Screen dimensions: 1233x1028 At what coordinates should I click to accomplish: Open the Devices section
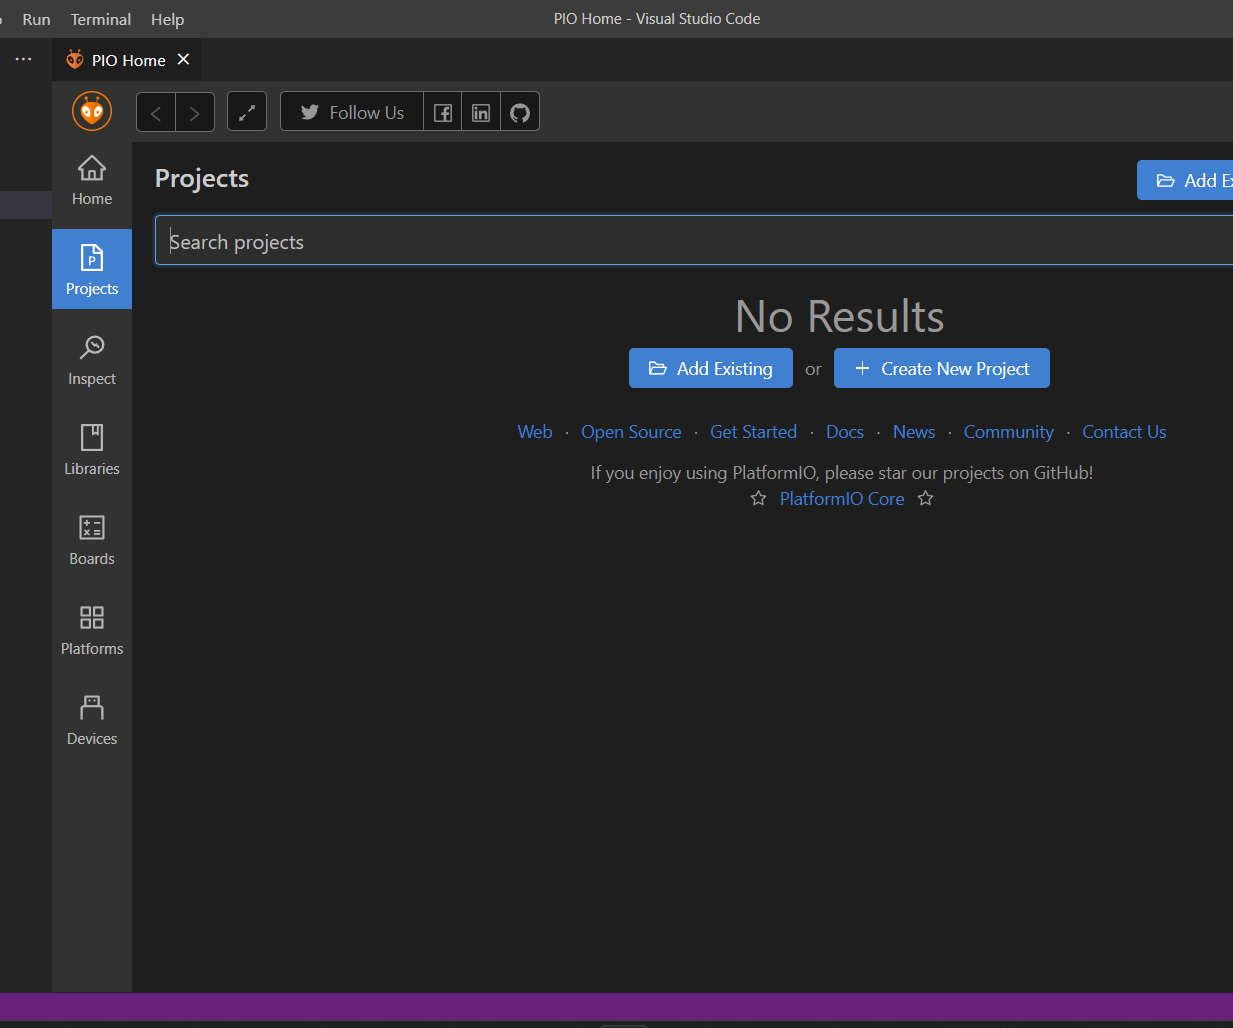coord(92,720)
